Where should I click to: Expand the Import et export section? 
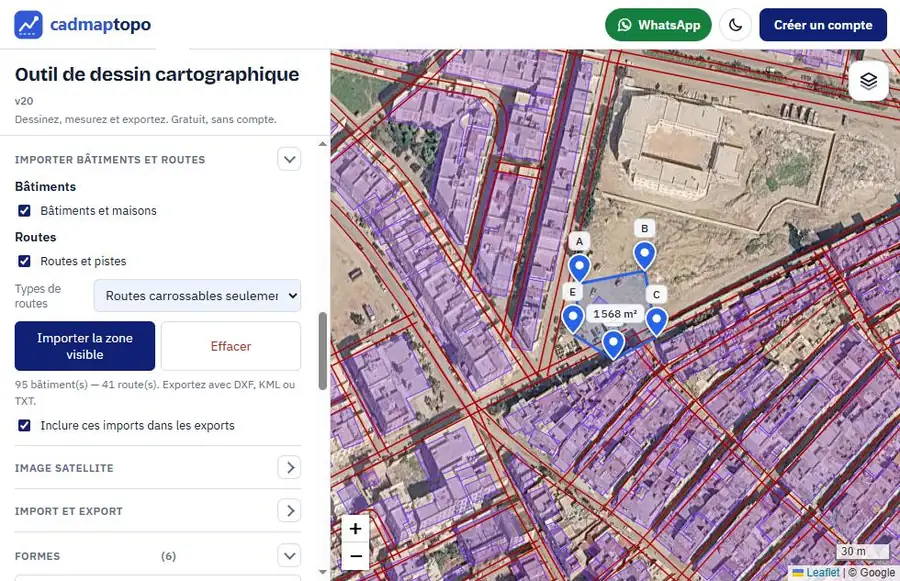(x=289, y=510)
